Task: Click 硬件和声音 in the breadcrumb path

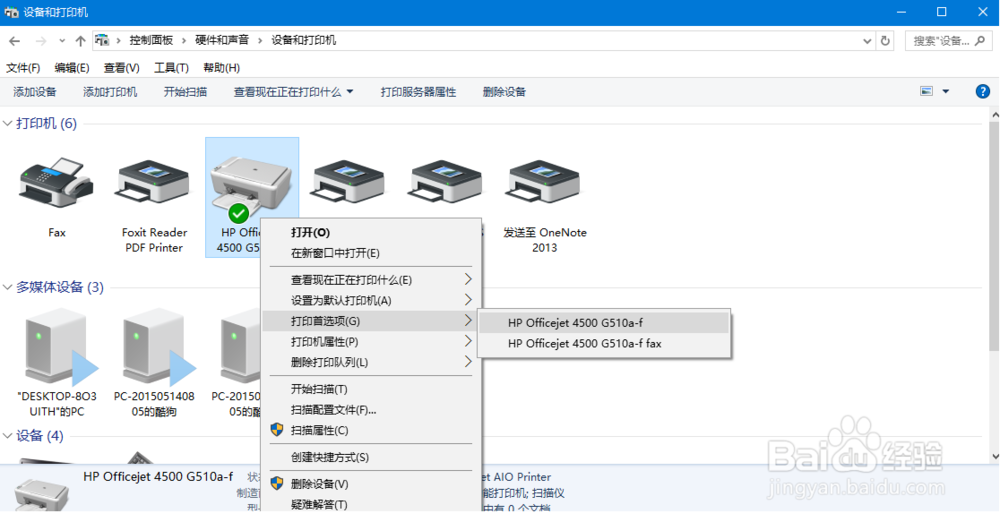Action: click(x=222, y=40)
